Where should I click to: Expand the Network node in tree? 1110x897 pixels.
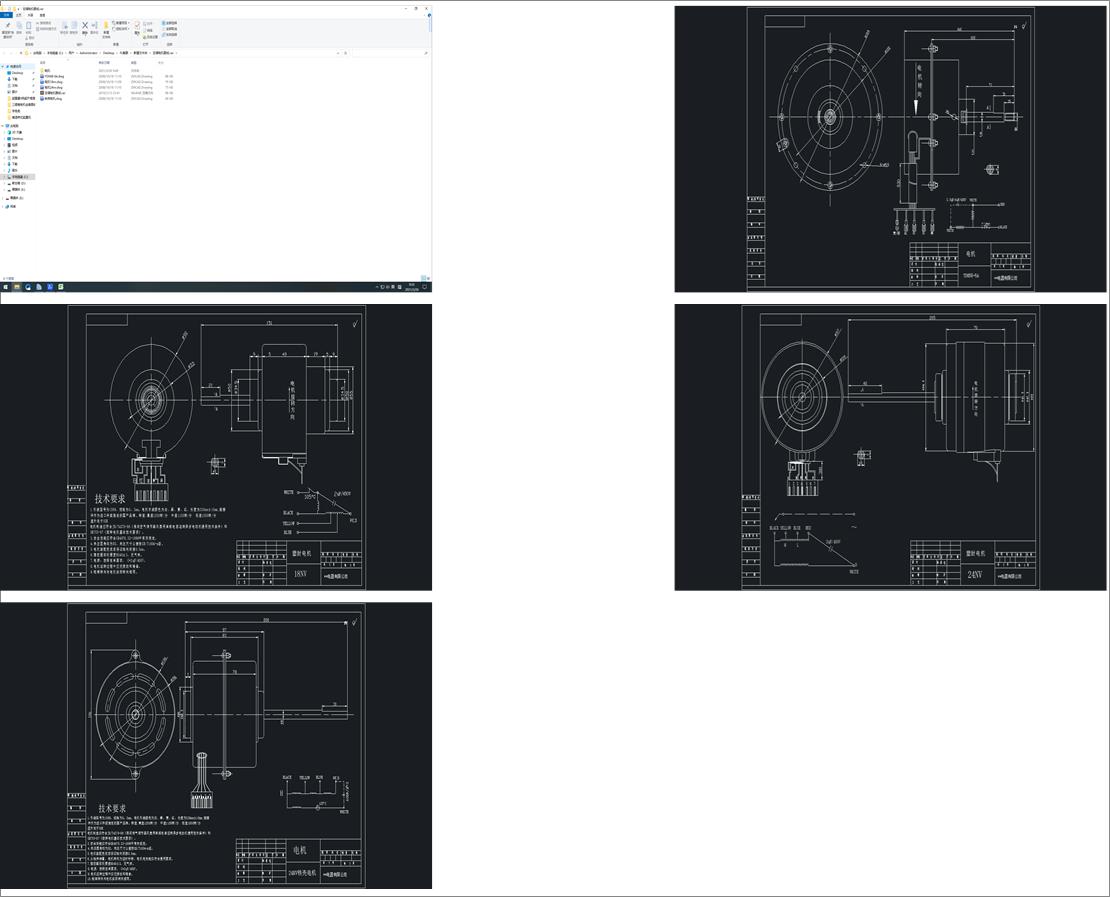3,207
